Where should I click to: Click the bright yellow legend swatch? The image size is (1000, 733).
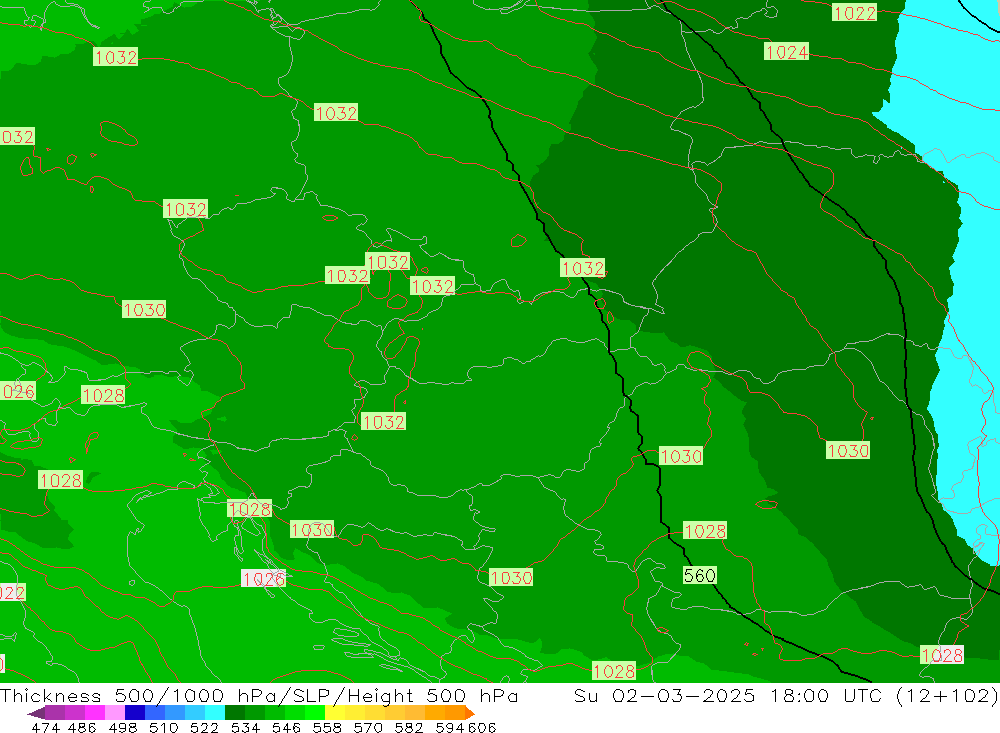[x=335, y=713]
